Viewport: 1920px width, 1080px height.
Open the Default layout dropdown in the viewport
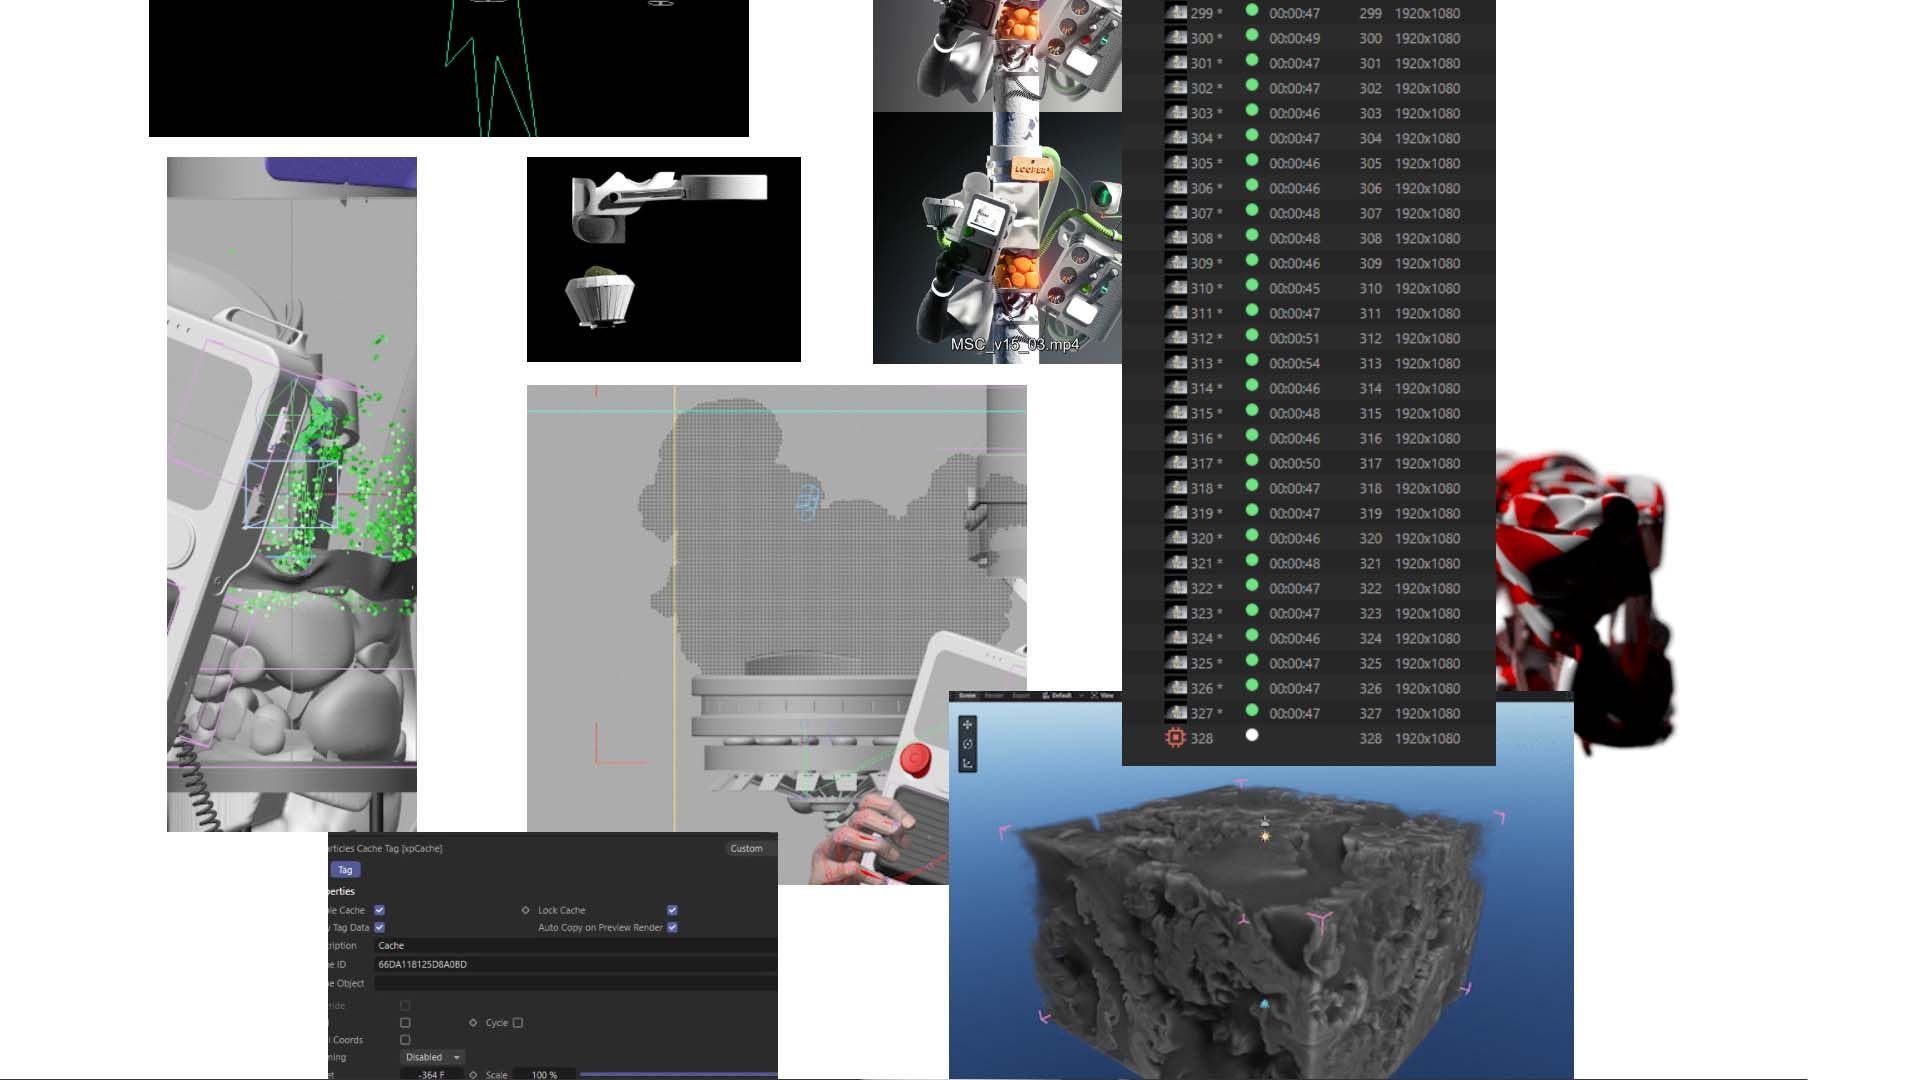pyautogui.click(x=1061, y=695)
